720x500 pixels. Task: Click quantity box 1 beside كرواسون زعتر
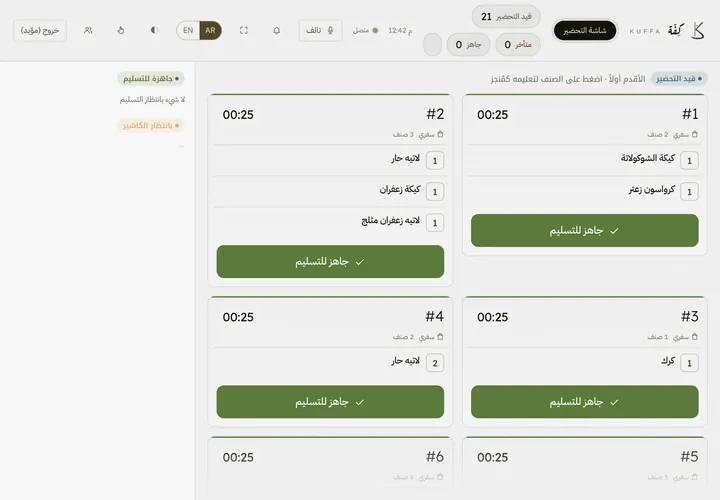click(x=689, y=192)
